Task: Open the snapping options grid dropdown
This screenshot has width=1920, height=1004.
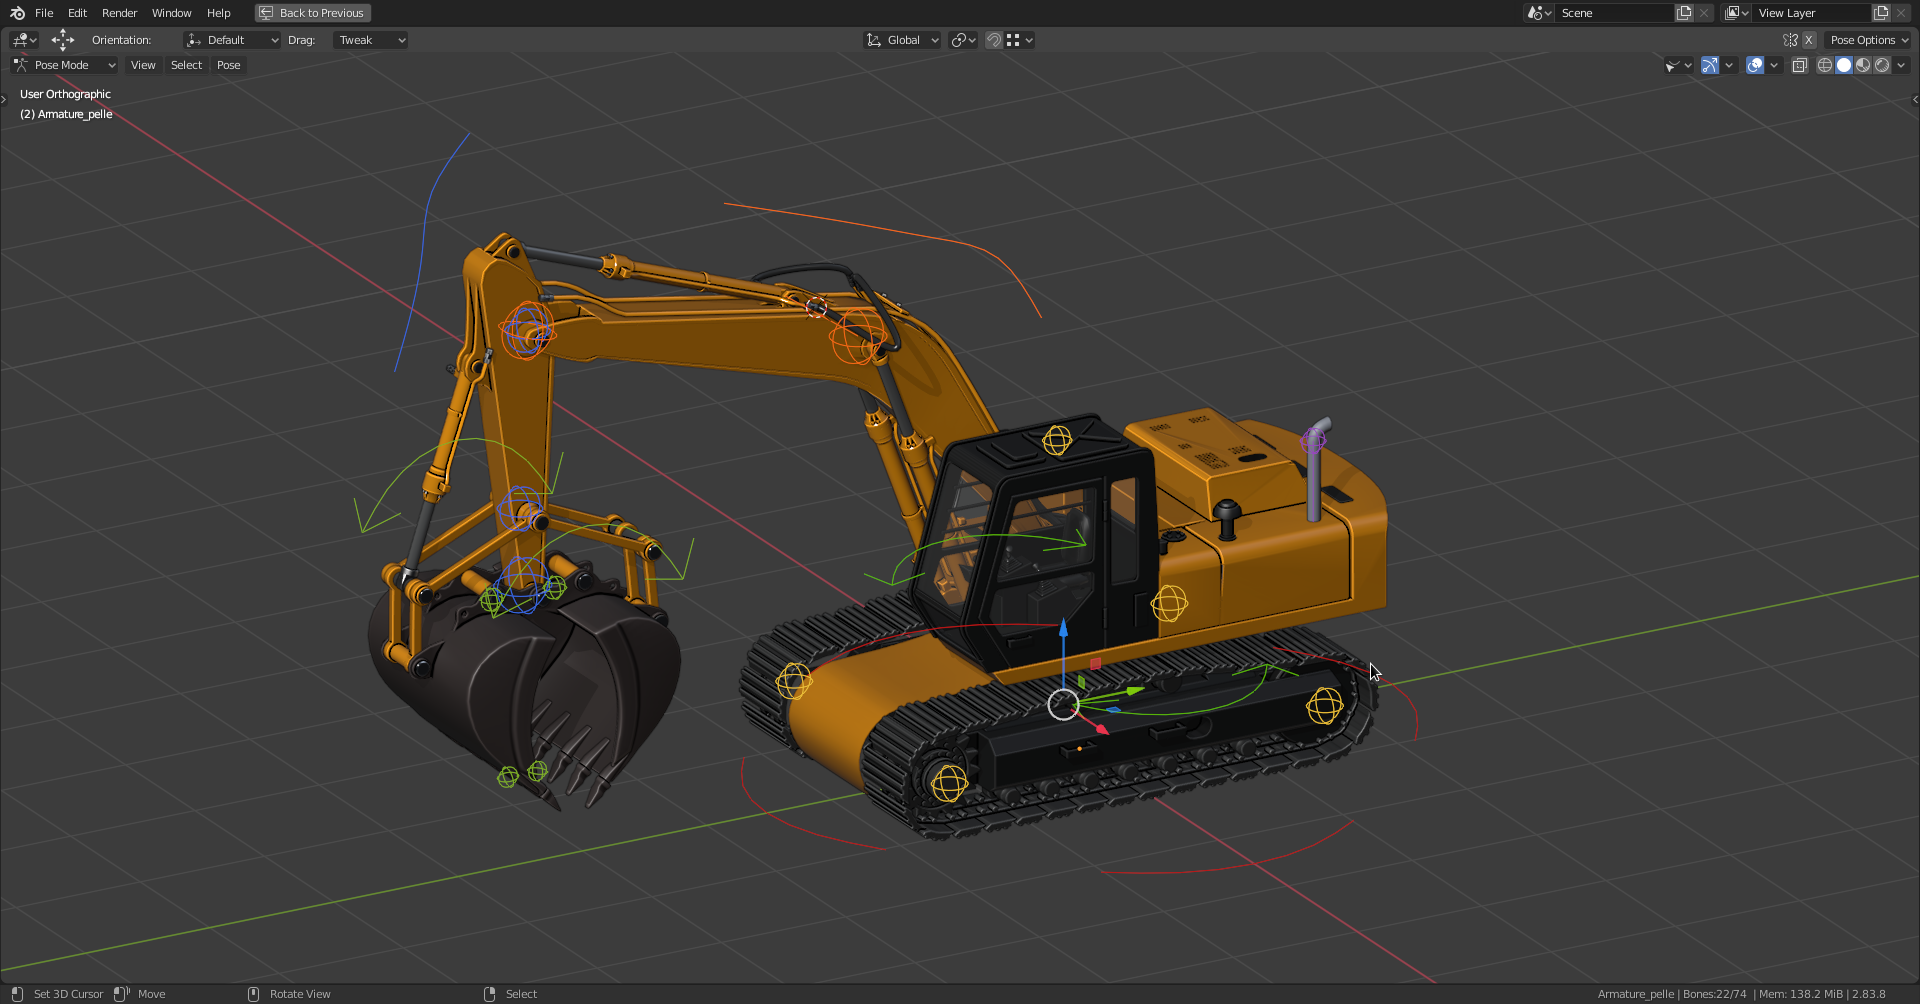Action: pos(1020,40)
